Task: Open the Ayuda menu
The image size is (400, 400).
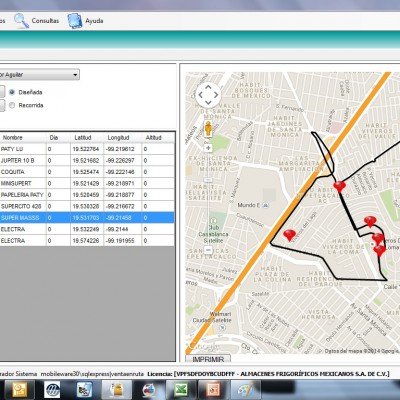Action: 94,21
